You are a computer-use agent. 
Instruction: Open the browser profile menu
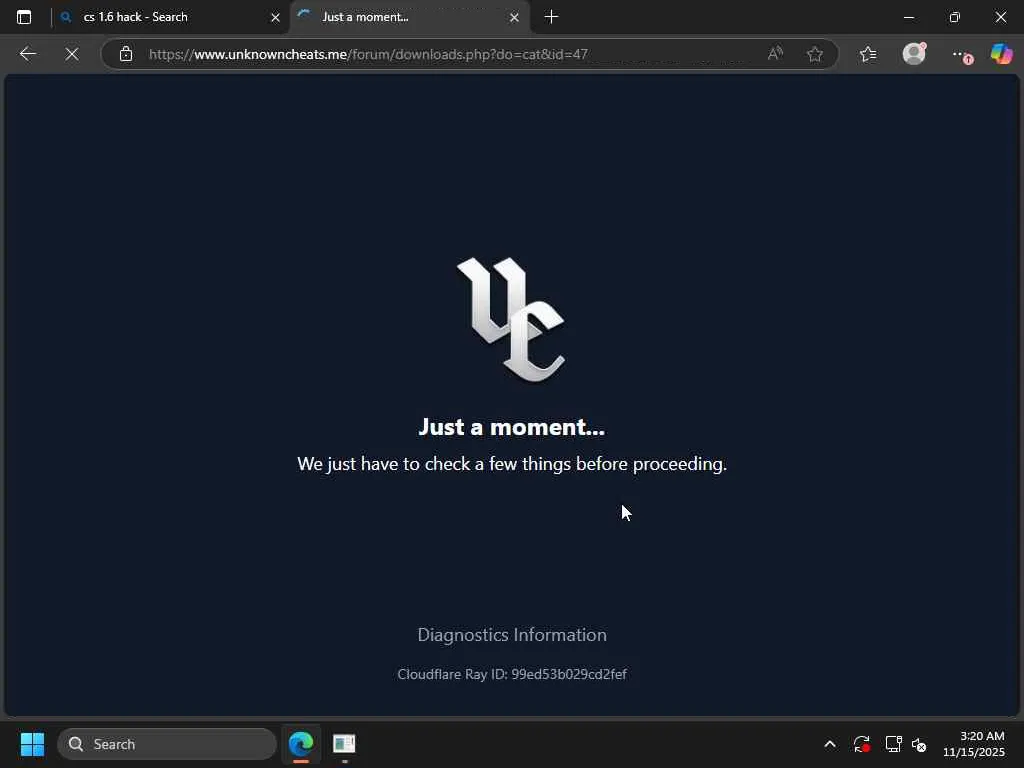pos(914,54)
